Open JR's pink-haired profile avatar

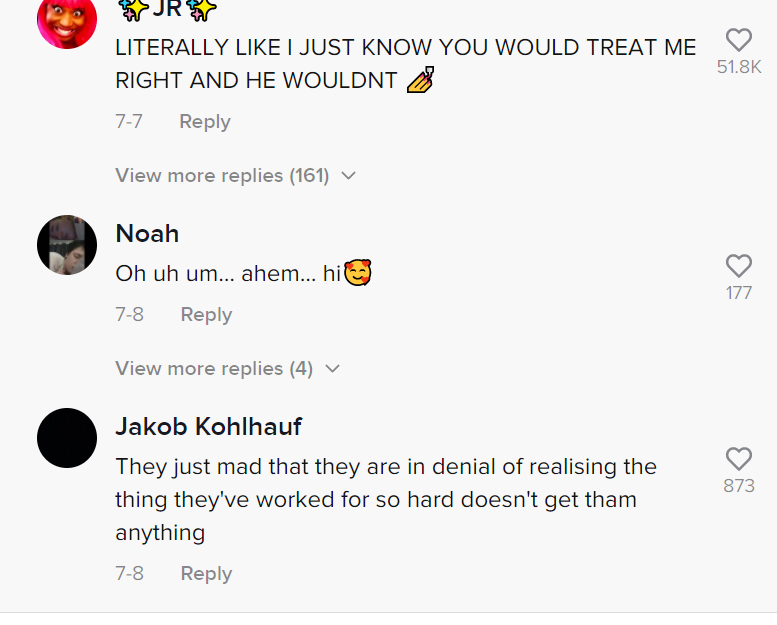coord(67,22)
